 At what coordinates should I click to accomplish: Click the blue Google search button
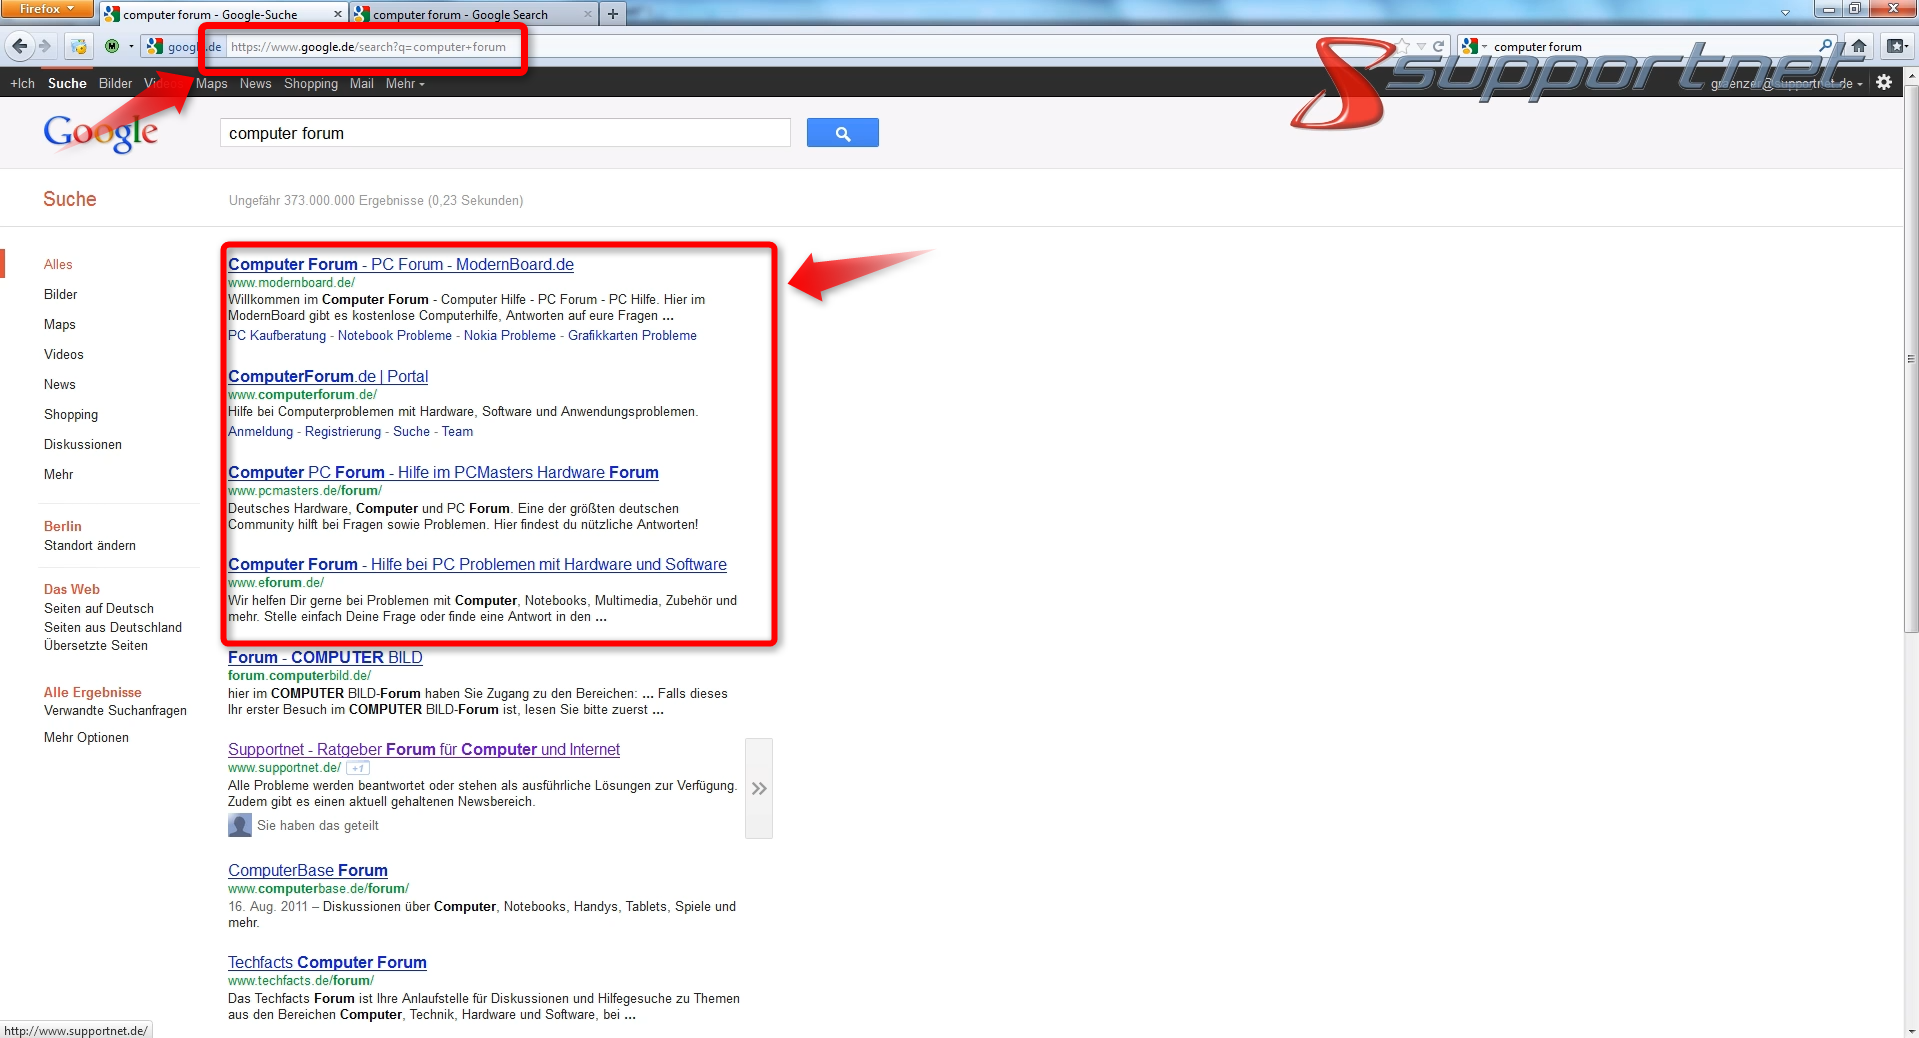(842, 132)
